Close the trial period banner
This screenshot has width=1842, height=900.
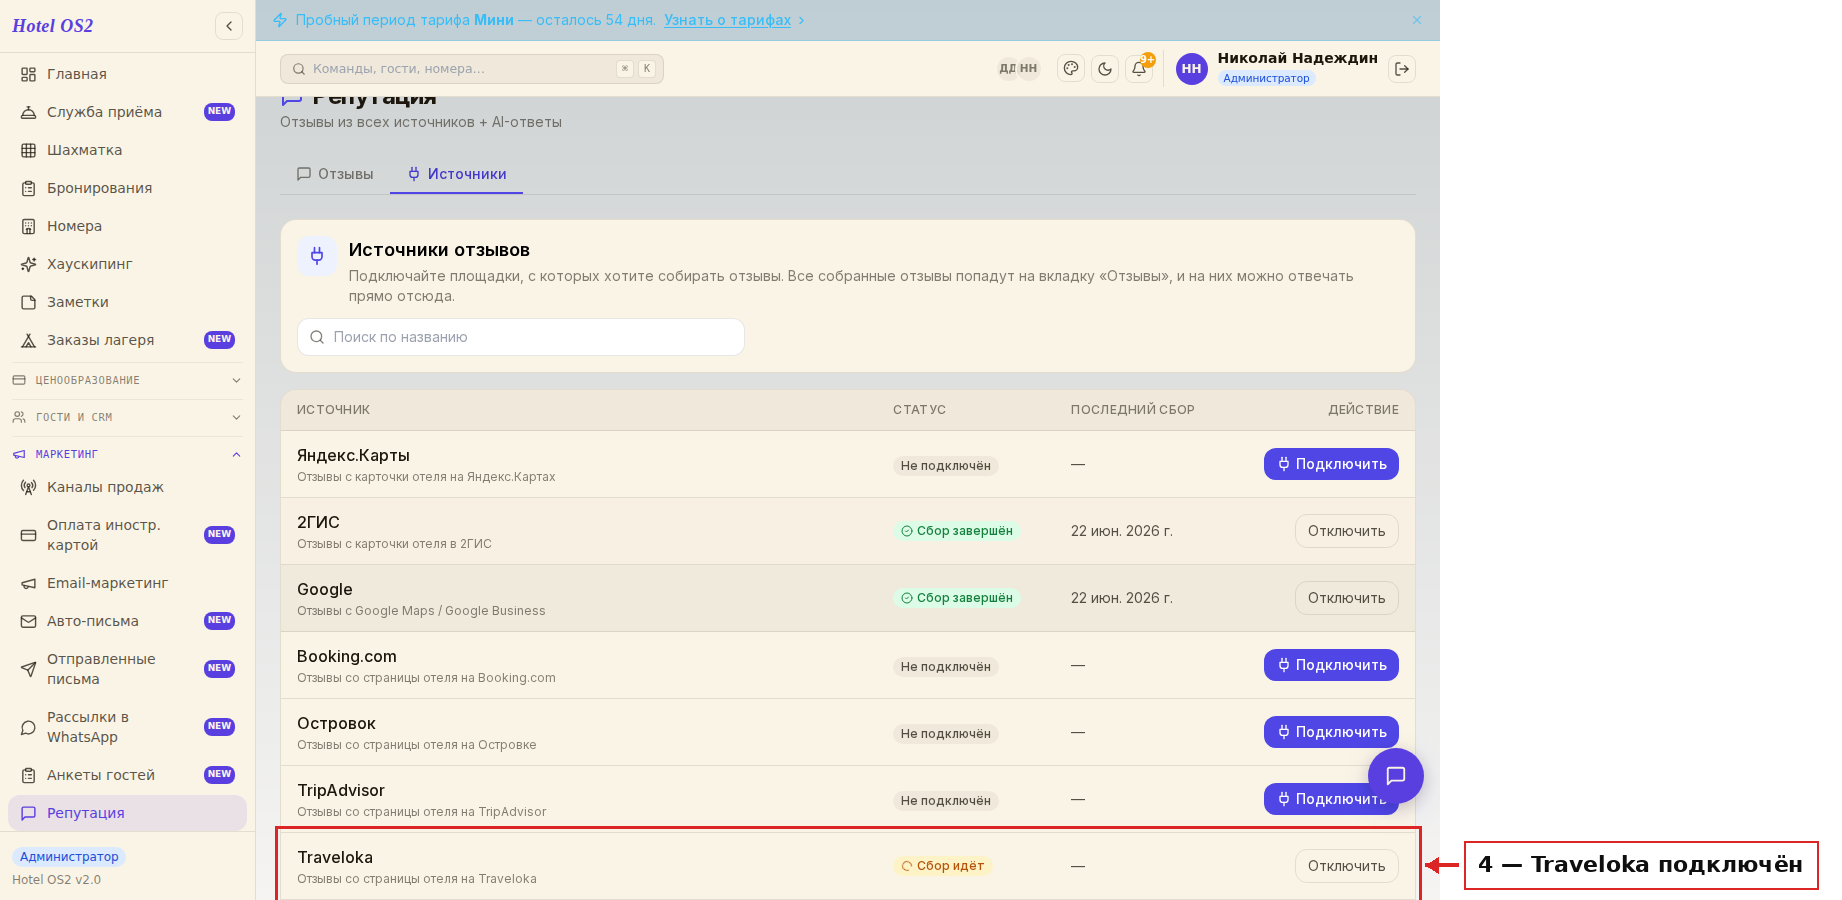tap(1417, 20)
